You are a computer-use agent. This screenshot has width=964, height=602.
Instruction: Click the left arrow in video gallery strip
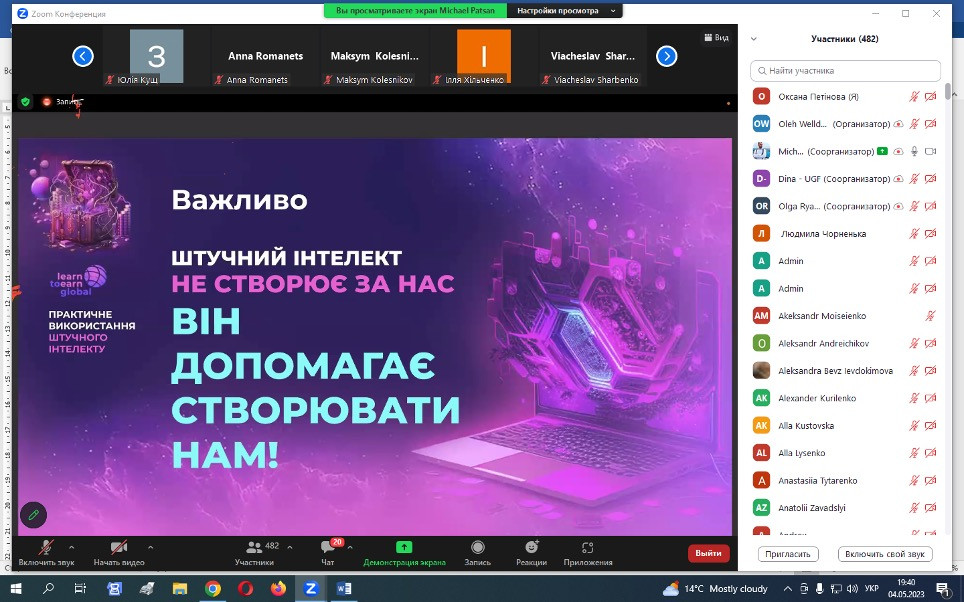83,56
